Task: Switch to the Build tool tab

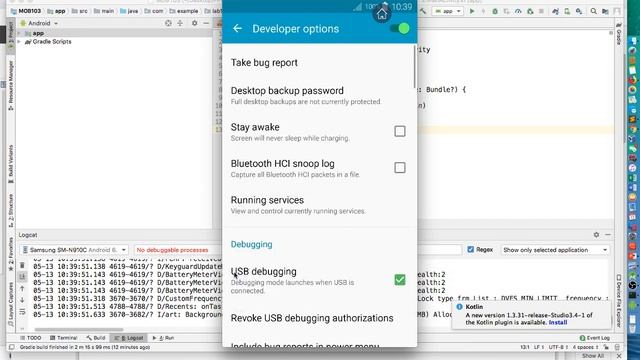Action: [x=96, y=338]
